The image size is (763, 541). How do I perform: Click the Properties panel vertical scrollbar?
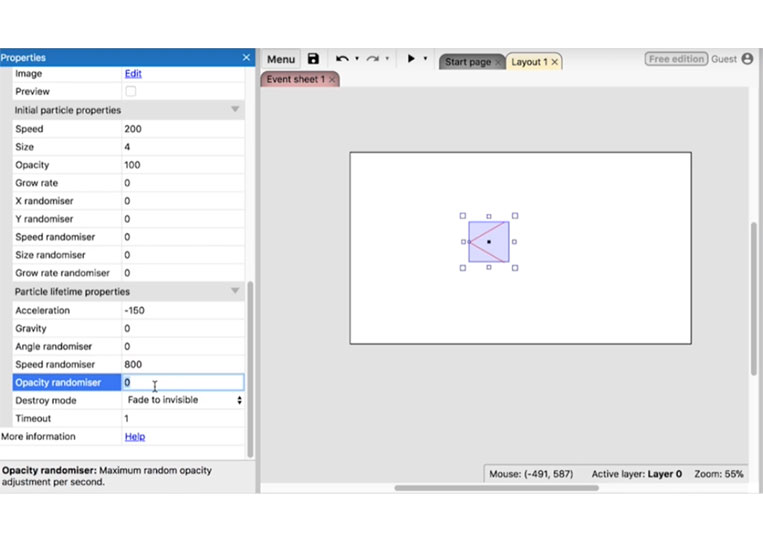coord(250,369)
